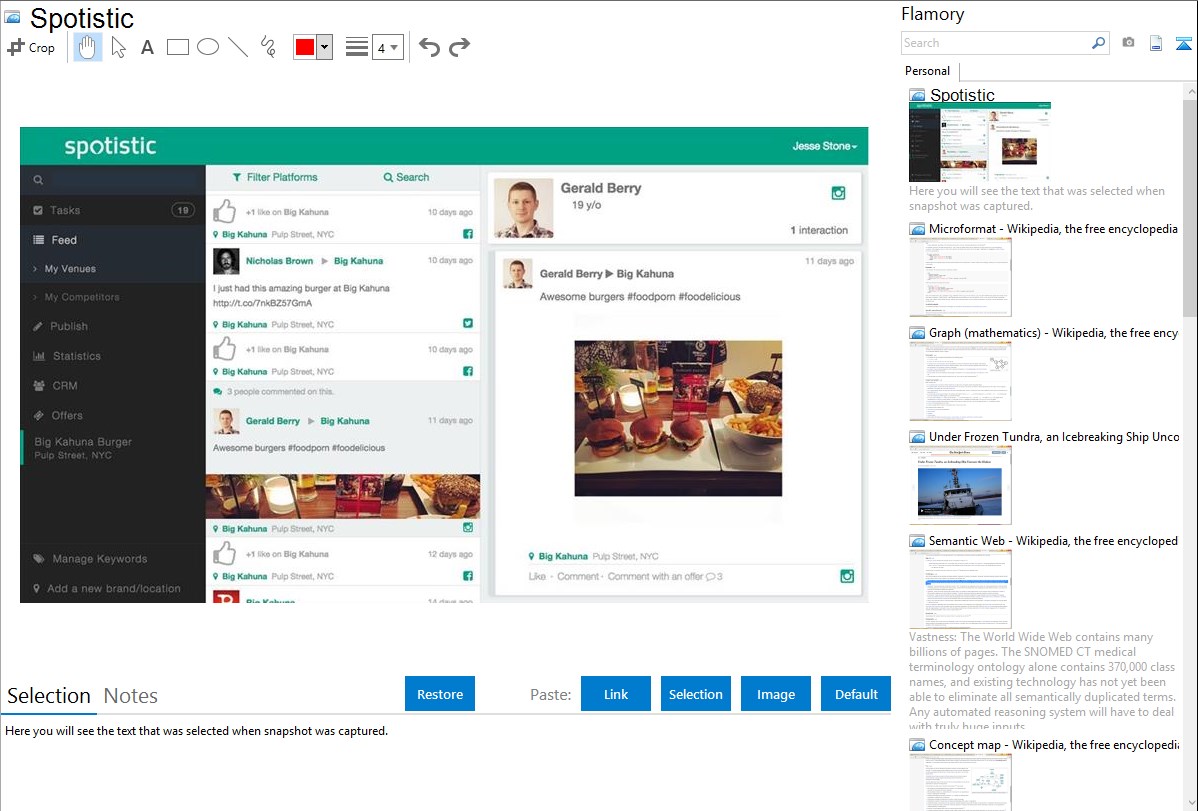This screenshot has height=811, width=1198.
Task: Choose the freehand scribble tool
Action: (x=268, y=47)
